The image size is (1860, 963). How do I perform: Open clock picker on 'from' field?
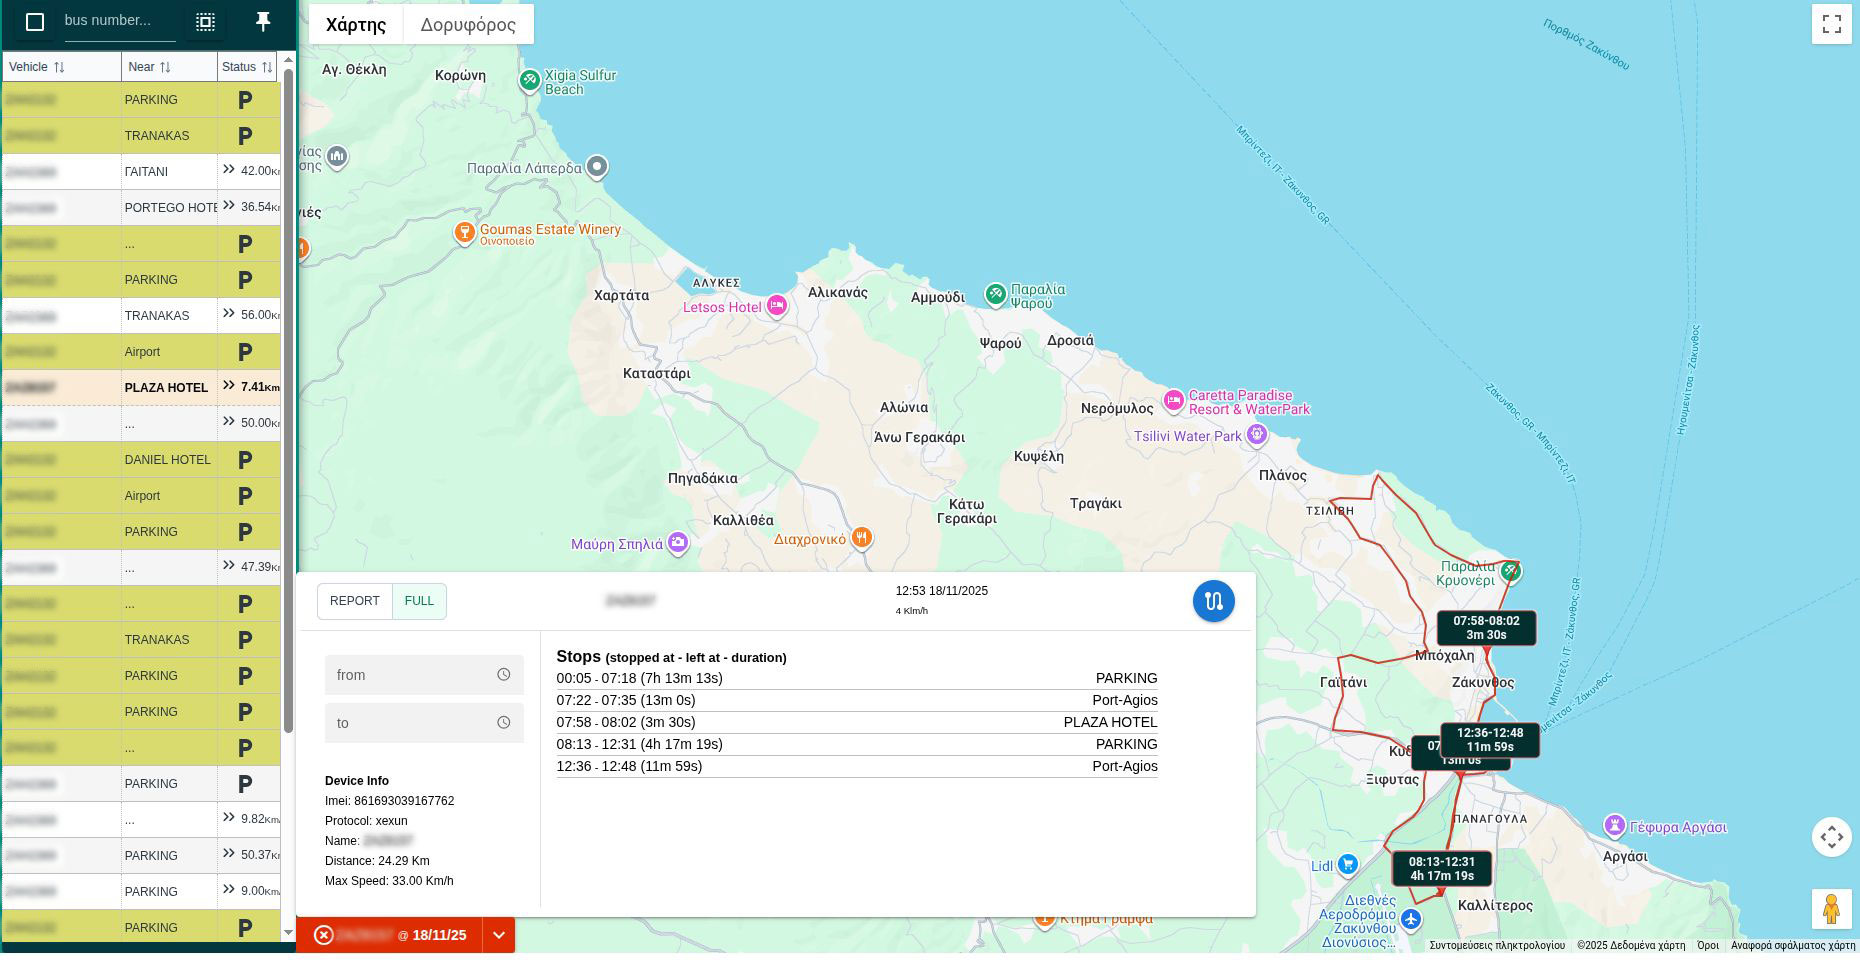[x=504, y=675]
